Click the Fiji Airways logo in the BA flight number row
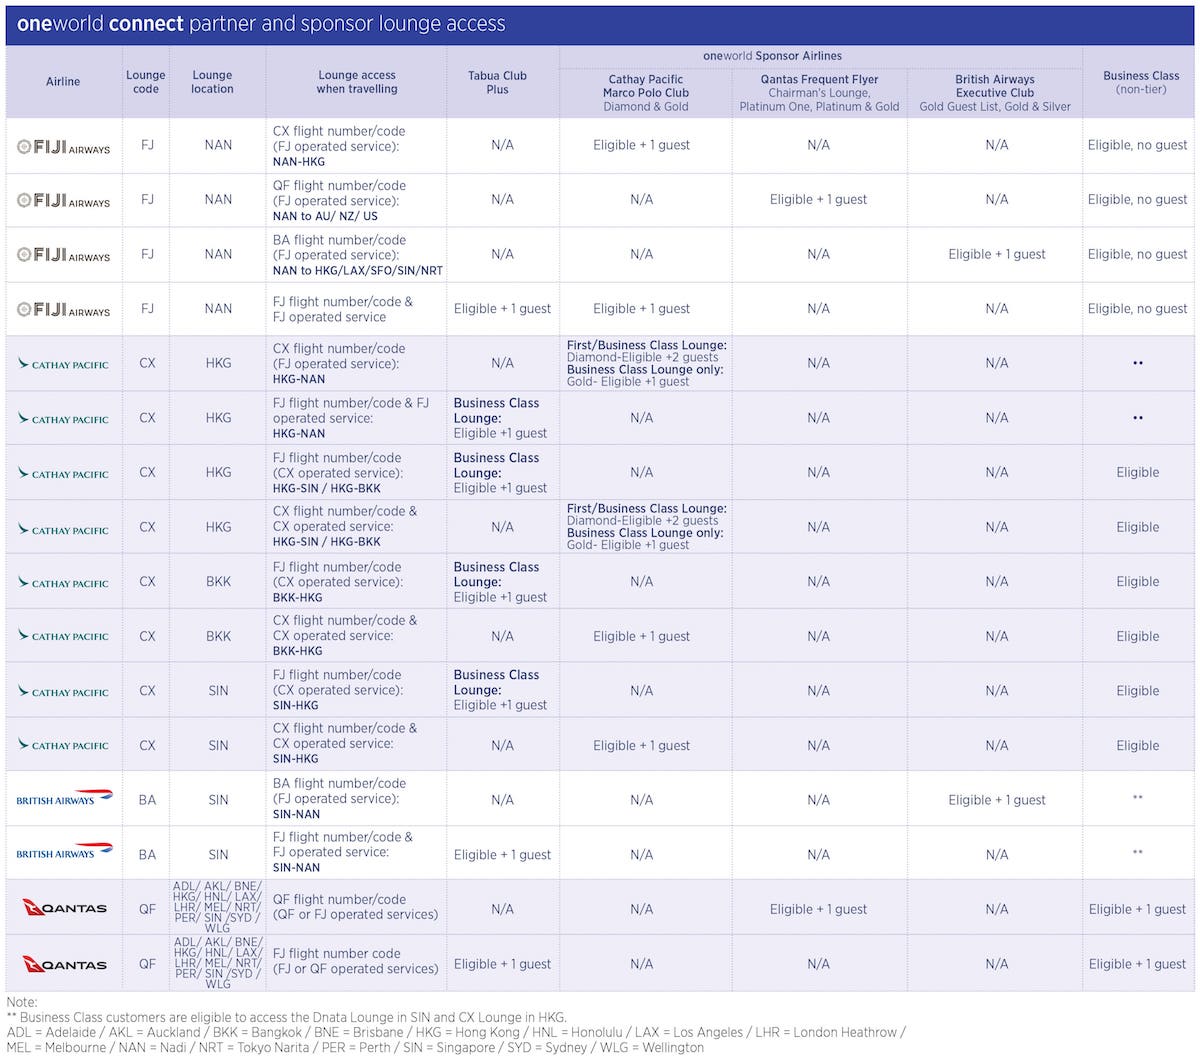The image size is (1200, 1063). [x=63, y=255]
